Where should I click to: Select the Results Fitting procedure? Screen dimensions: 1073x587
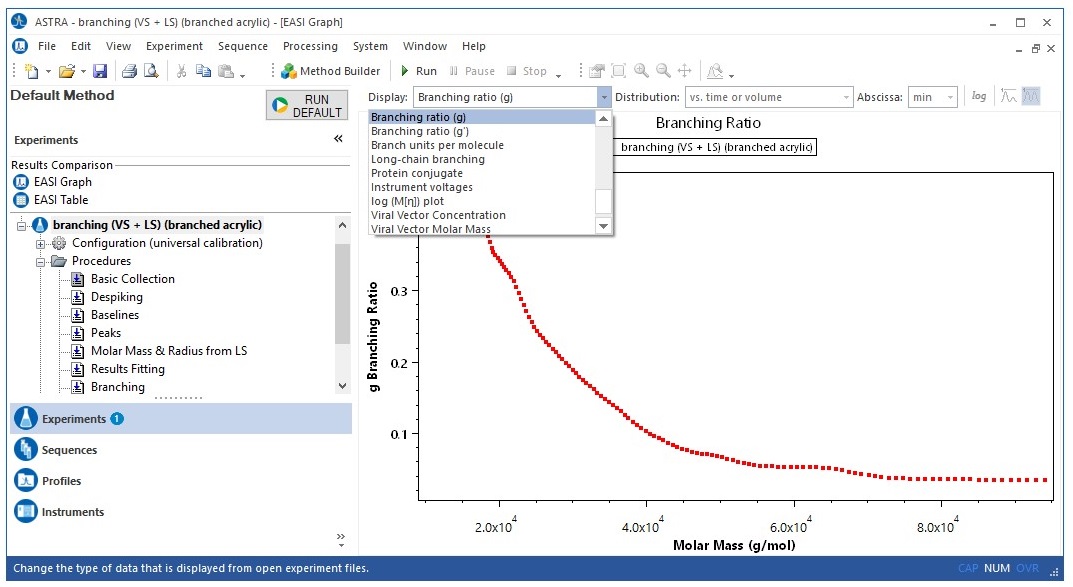[x=128, y=369]
